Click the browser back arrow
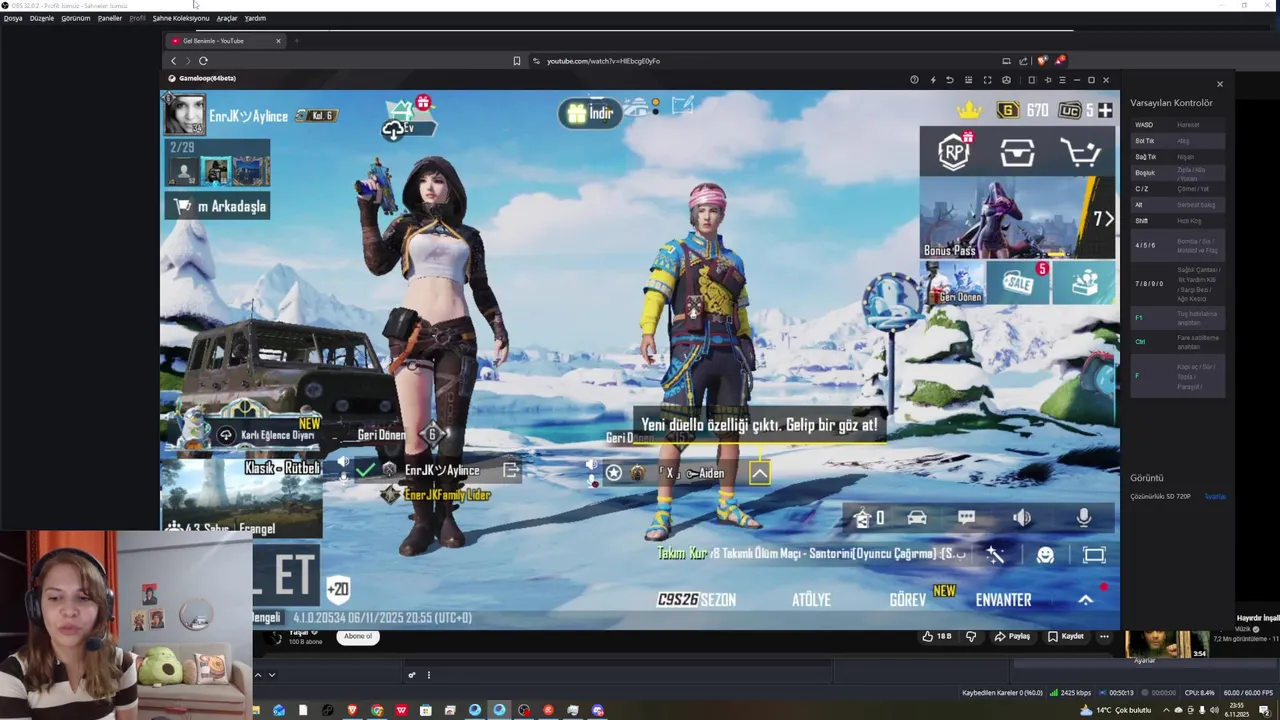The width and height of the screenshot is (1280, 720). tap(173, 61)
